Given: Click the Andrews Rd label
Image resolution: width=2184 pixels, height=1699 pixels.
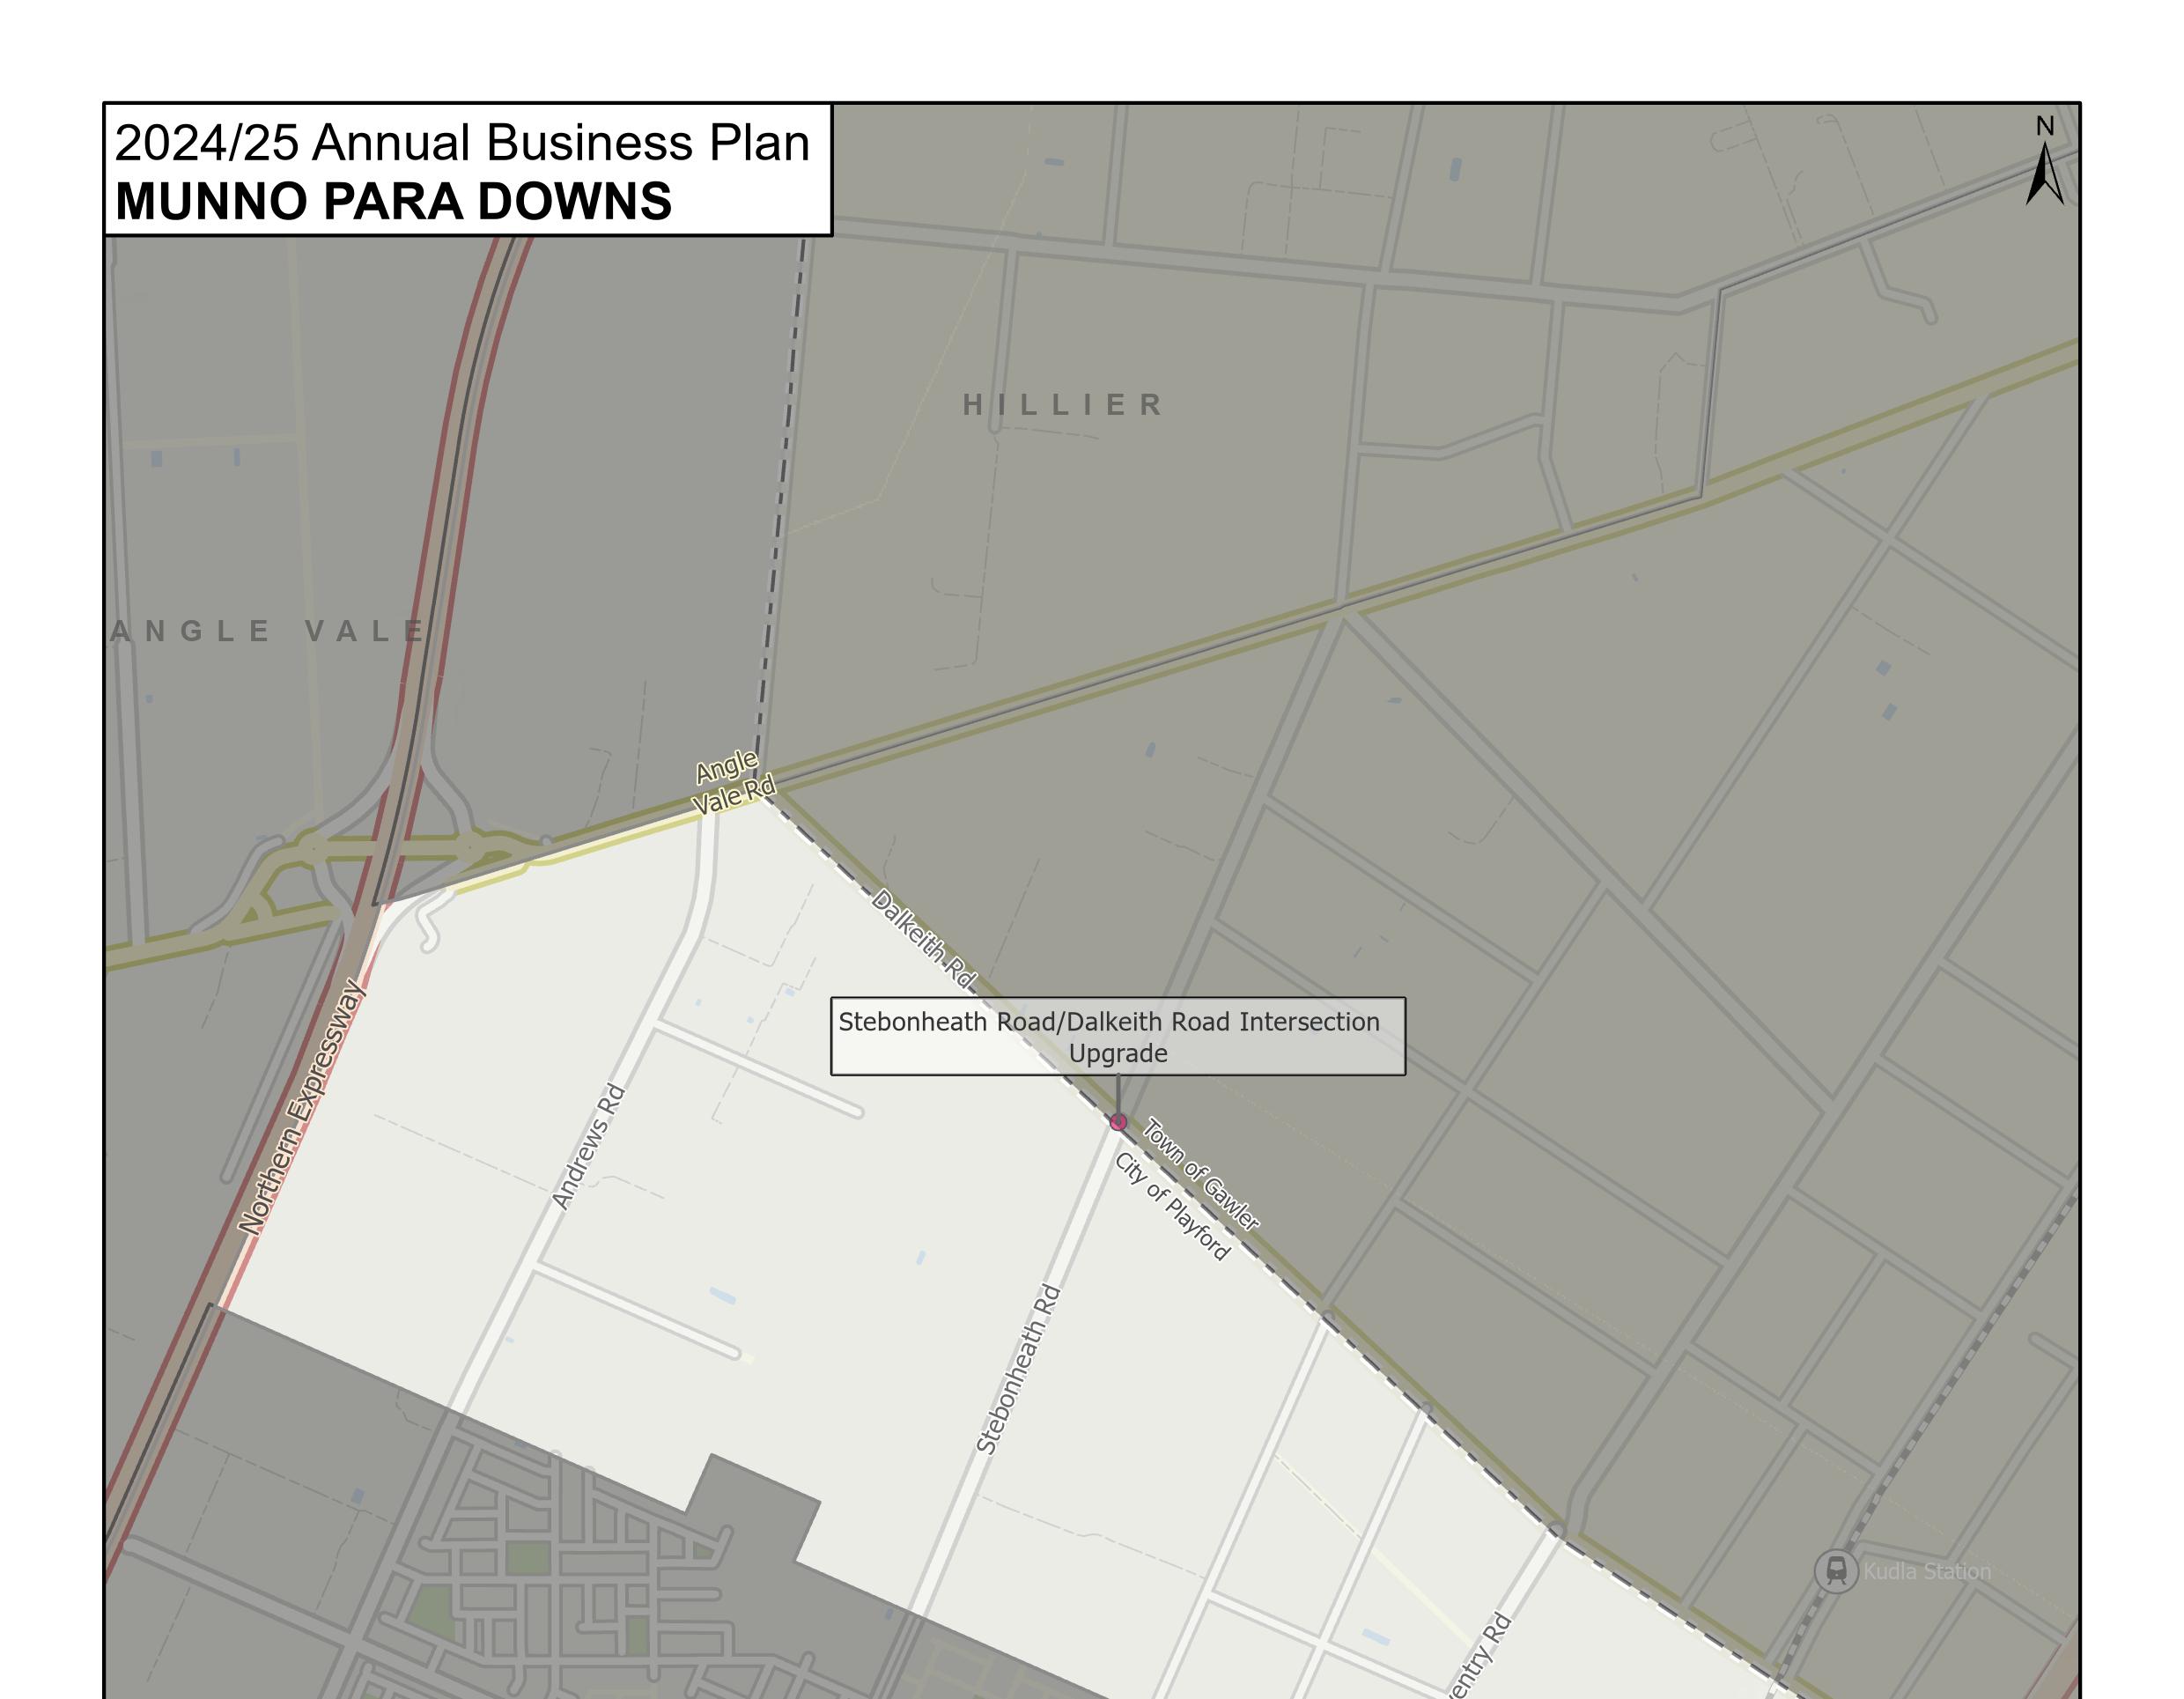Looking at the screenshot, I should coord(588,1147).
